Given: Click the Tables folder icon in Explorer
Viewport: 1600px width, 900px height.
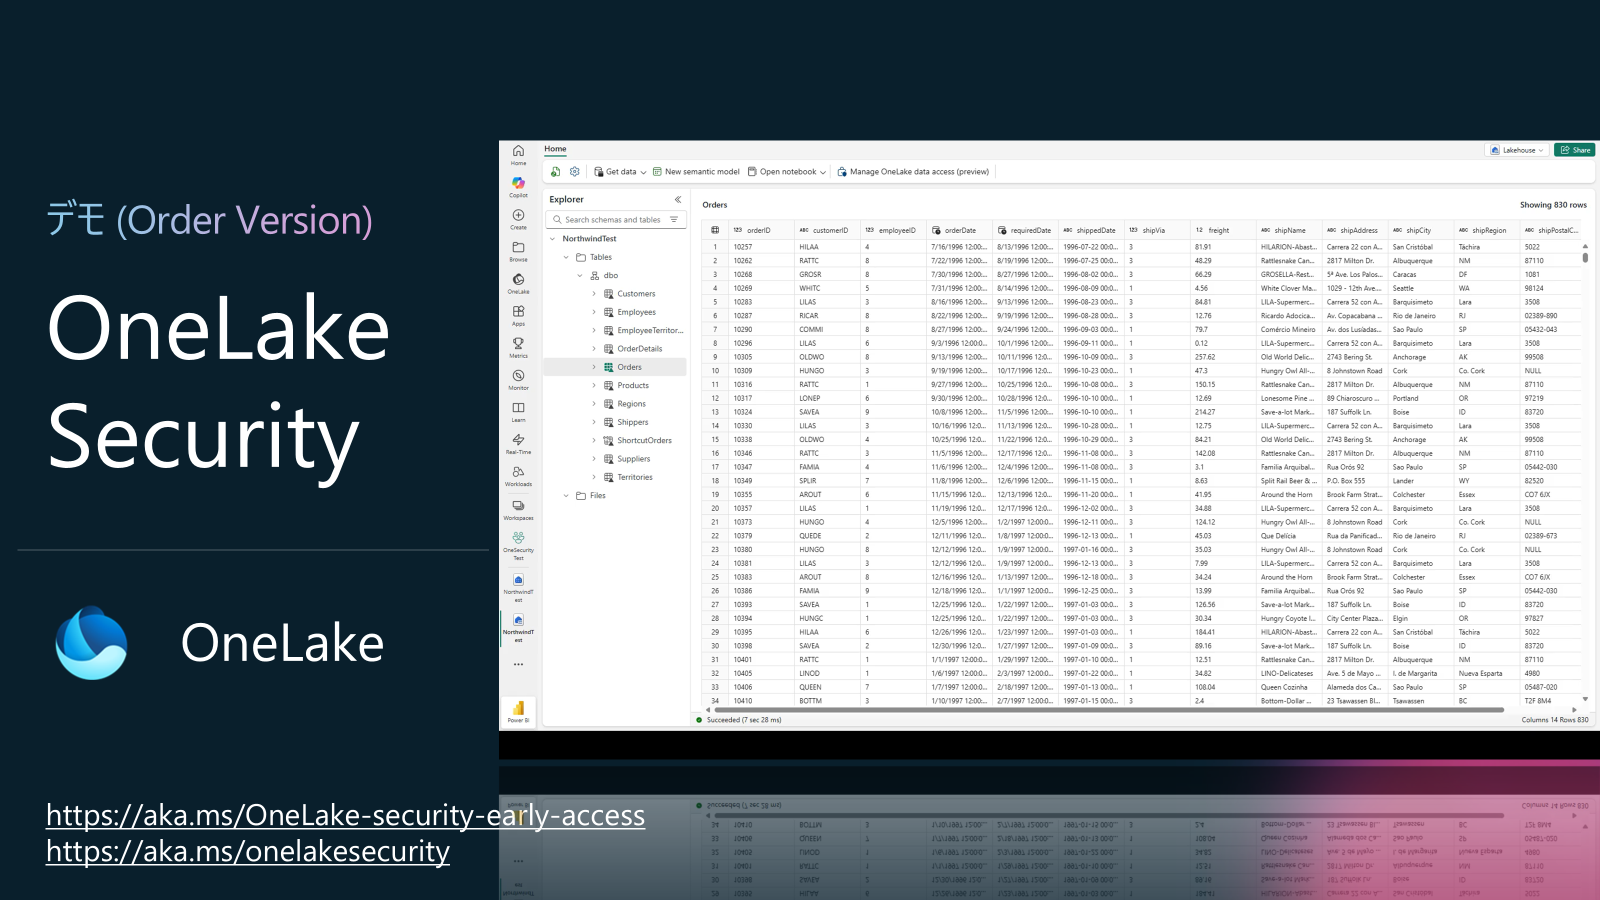Looking at the screenshot, I should click(x=581, y=257).
